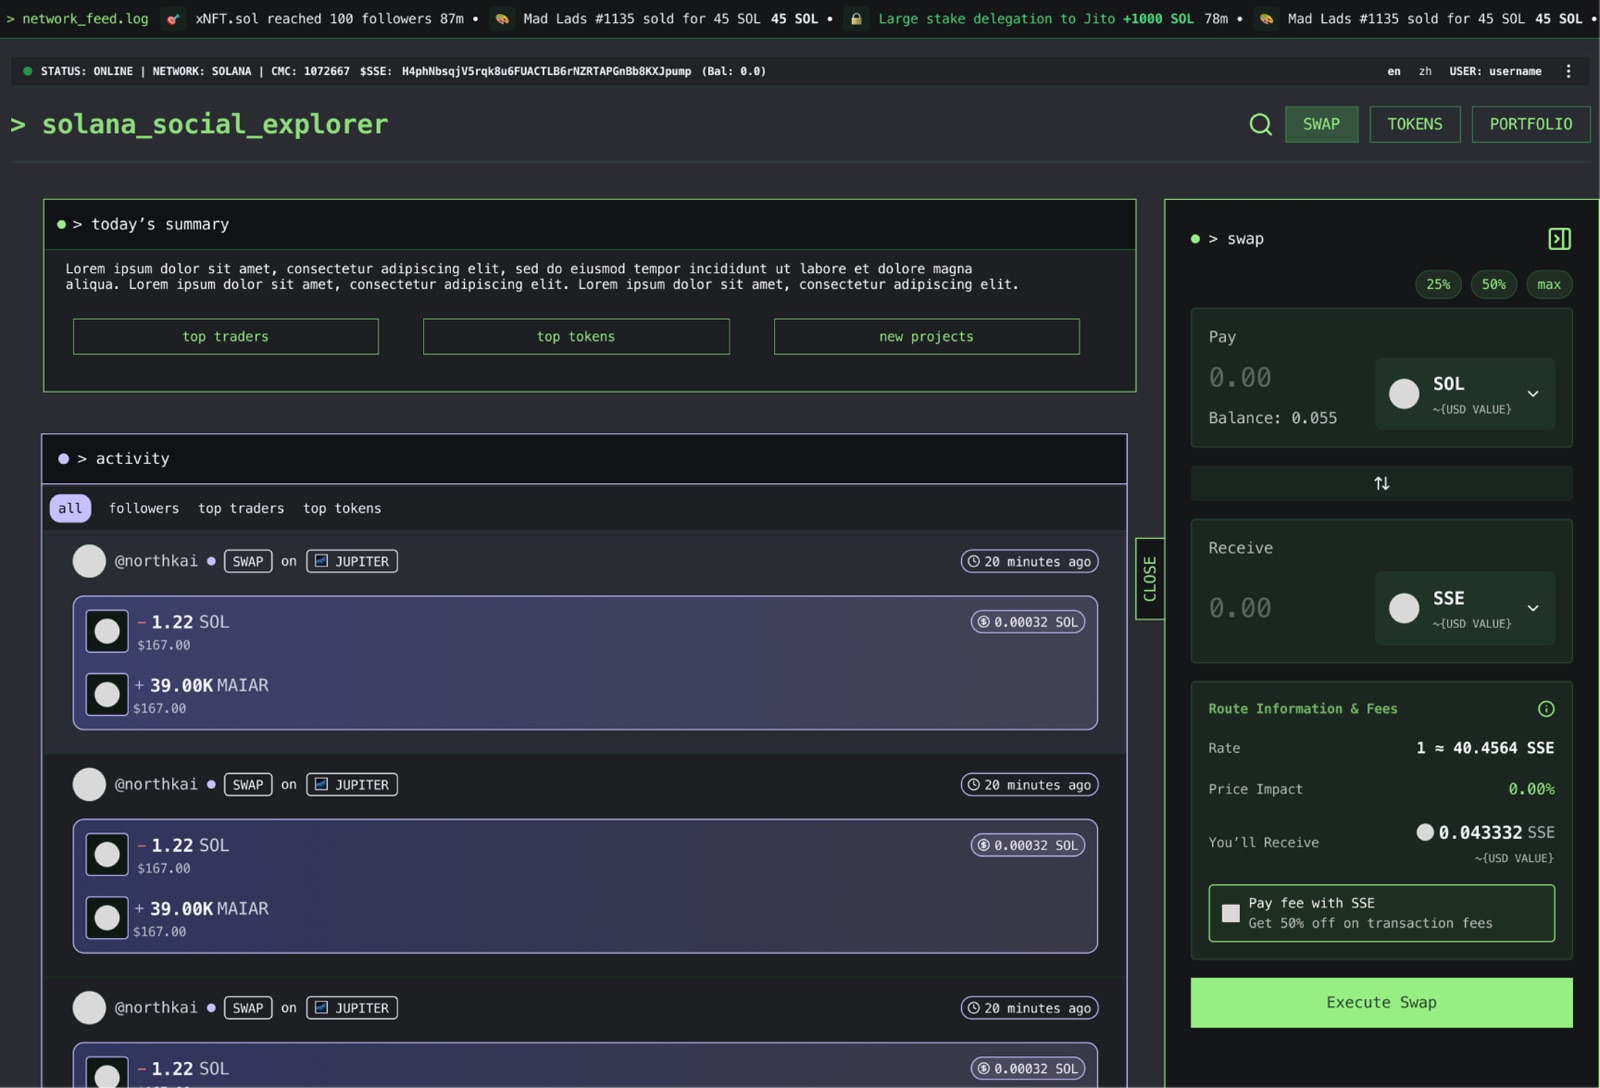The width and height of the screenshot is (1600, 1088).
Task: Enable the Pay fee with SSE checkbox
Action: [1231, 913]
